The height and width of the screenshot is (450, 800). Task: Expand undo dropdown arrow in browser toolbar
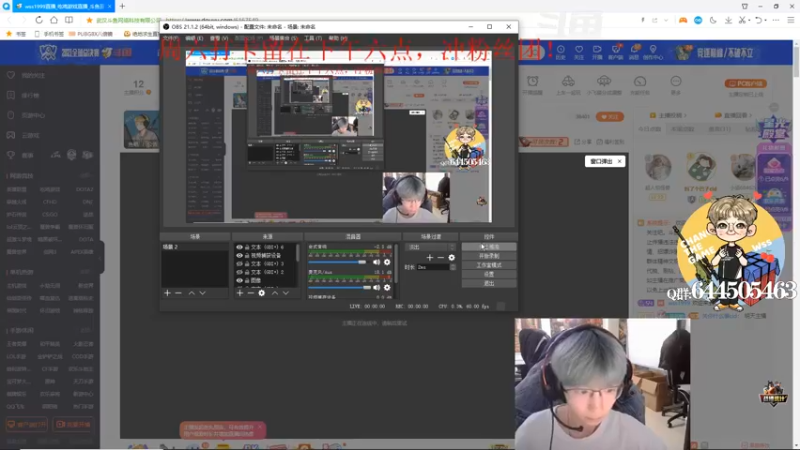coord(766,20)
